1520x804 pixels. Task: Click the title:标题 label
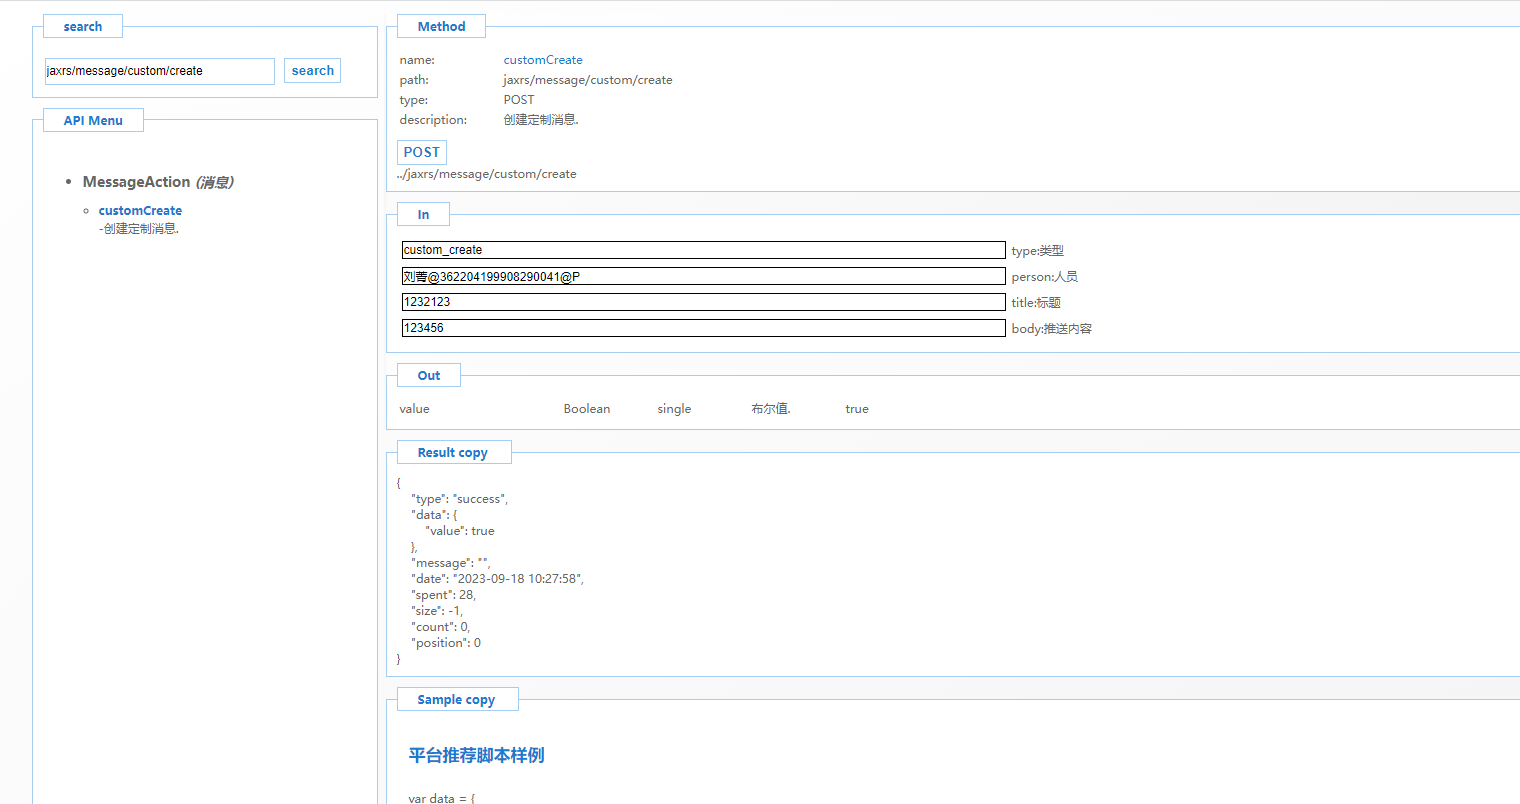point(1036,303)
